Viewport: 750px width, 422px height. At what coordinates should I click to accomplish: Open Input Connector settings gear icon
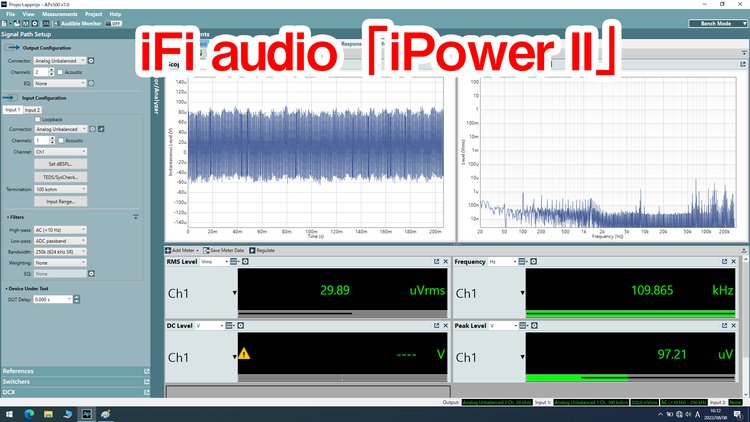pos(93,129)
